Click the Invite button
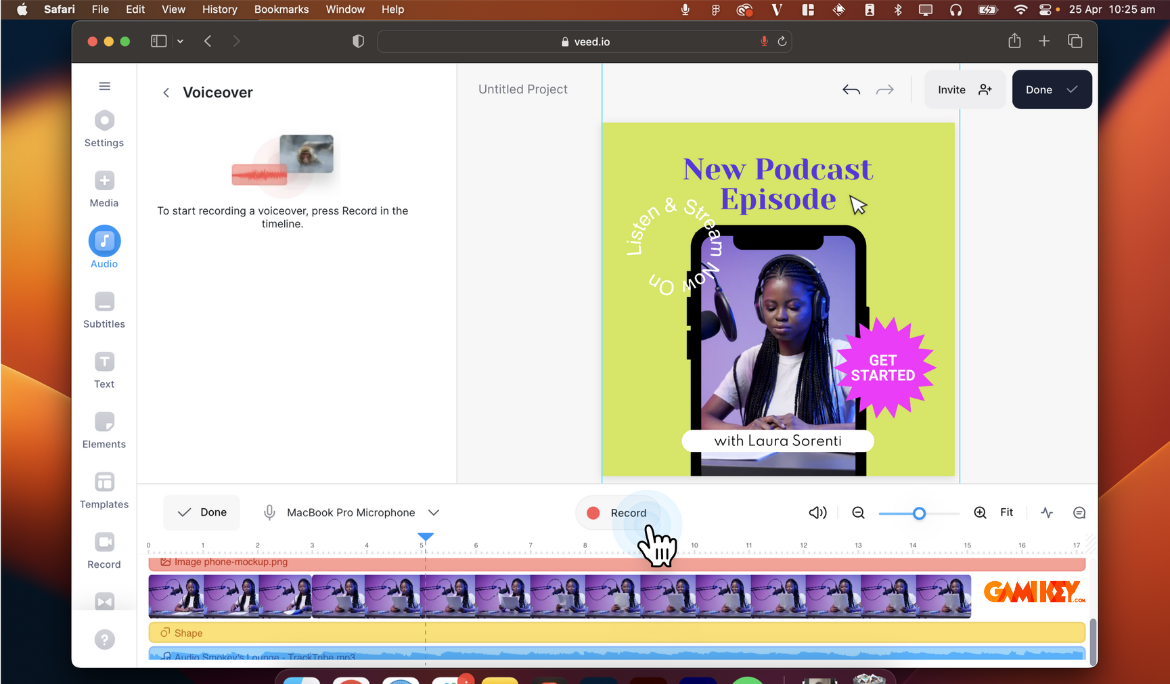 tap(964, 90)
